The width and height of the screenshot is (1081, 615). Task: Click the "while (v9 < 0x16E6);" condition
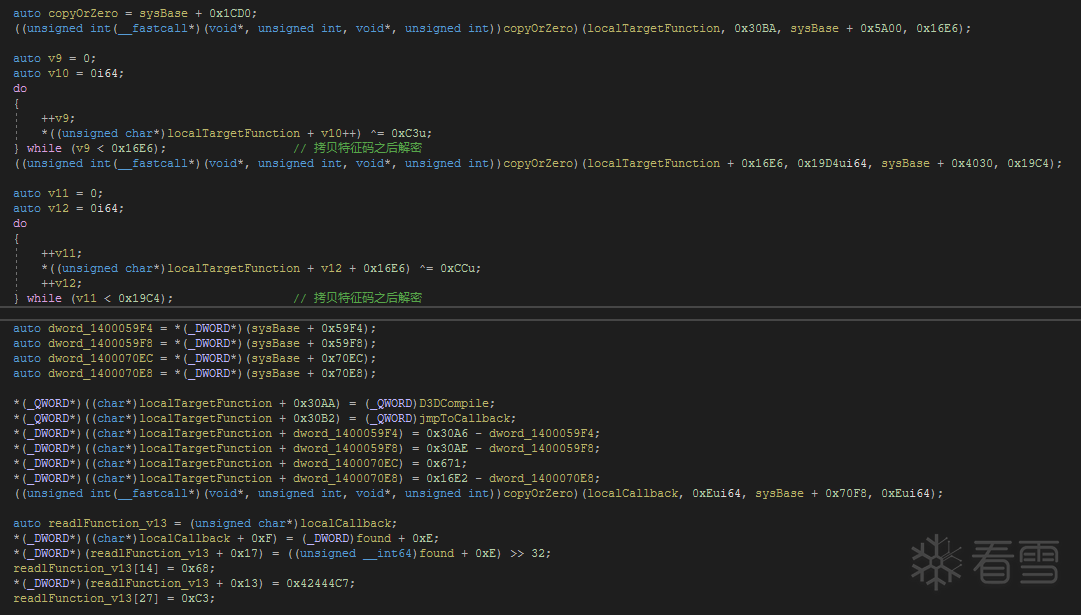(97, 148)
